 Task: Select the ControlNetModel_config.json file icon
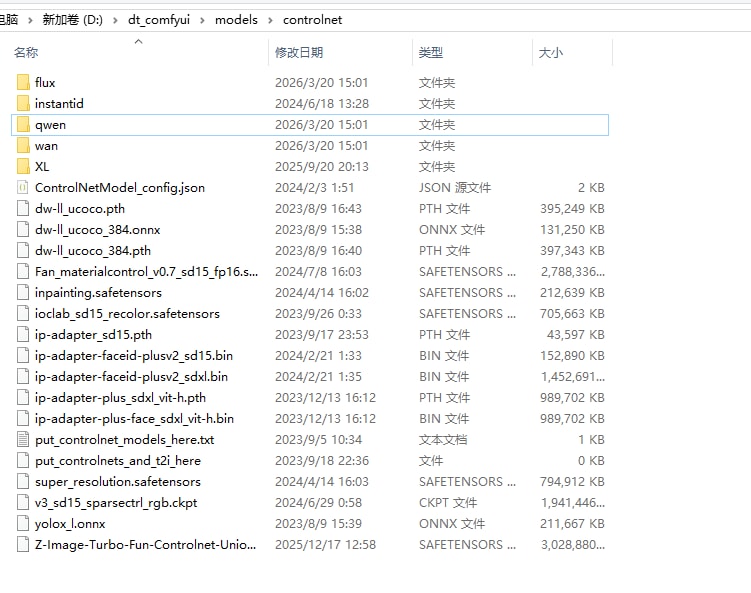coord(24,188)
